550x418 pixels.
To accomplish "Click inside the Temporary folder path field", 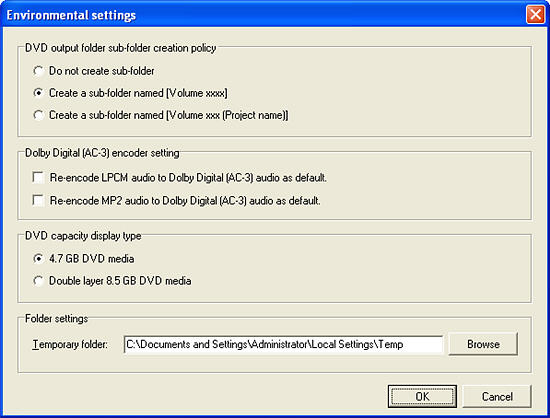I will click(283, 344).
